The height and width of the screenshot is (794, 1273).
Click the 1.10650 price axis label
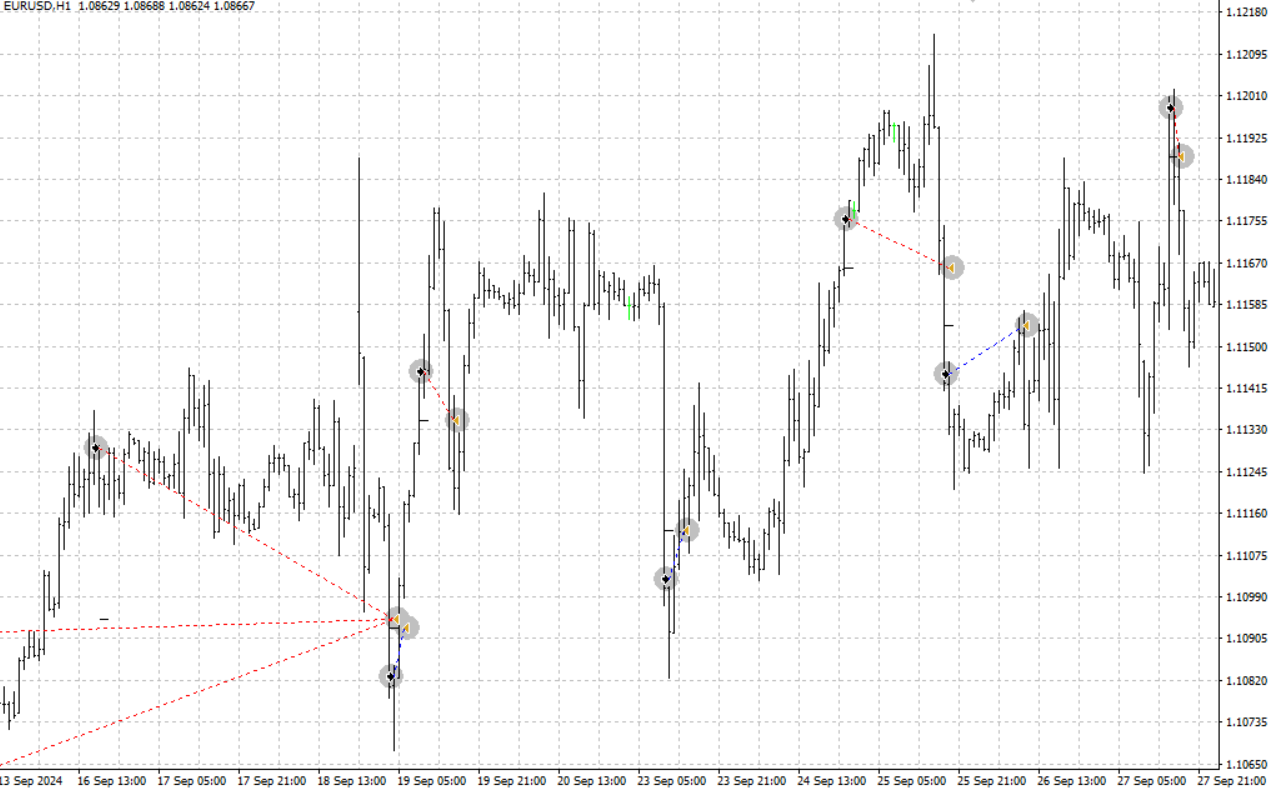pyautogui.click(x=1244, y=764)
